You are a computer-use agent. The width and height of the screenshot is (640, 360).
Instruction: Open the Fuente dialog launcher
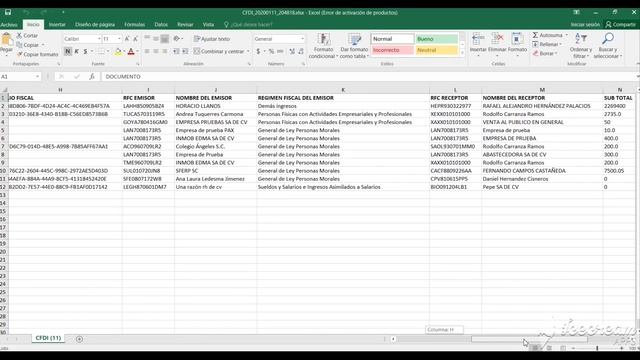point(138,64)
